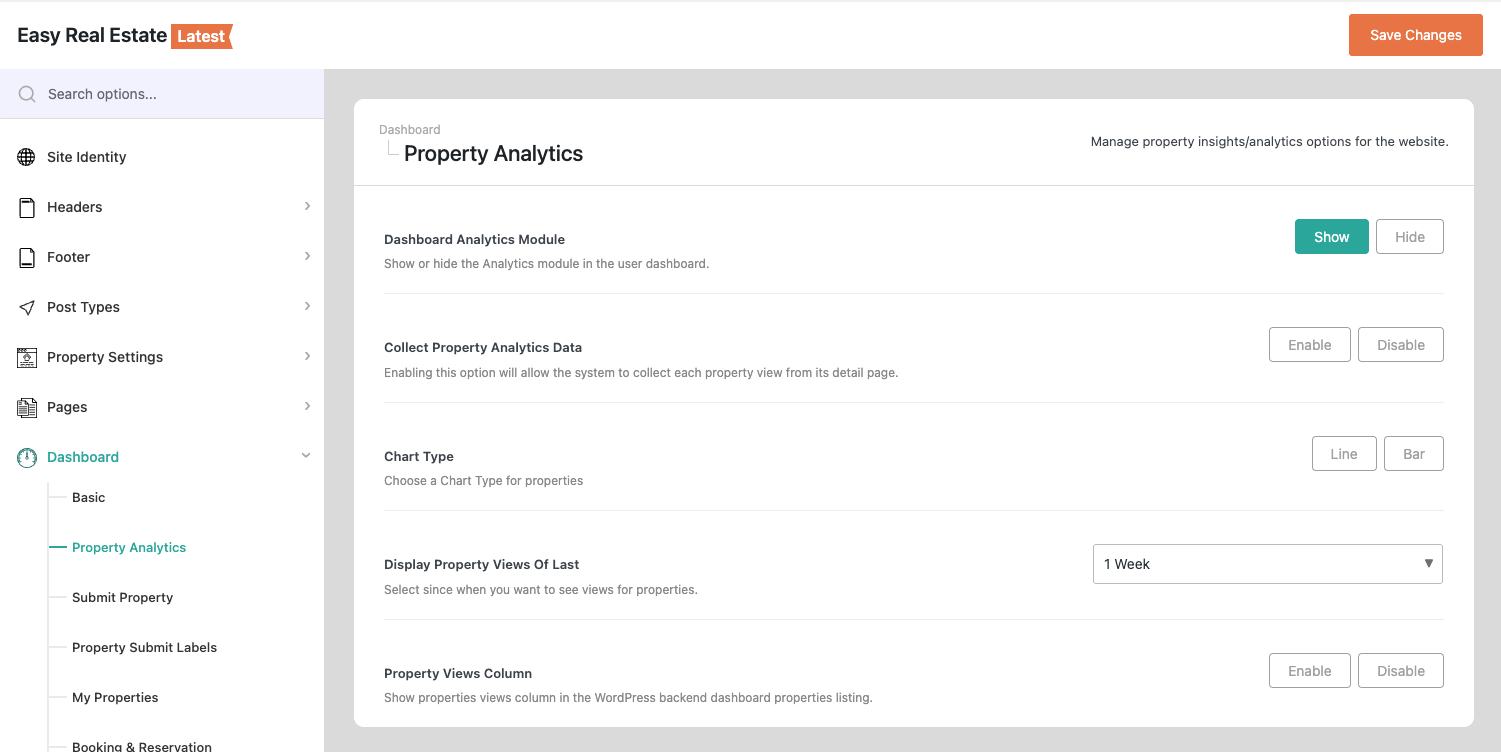The width and height of the screenshot is (1501, 752).
Task: Click the Post Types paper-plane icon
Action: [x=27, y=307]
